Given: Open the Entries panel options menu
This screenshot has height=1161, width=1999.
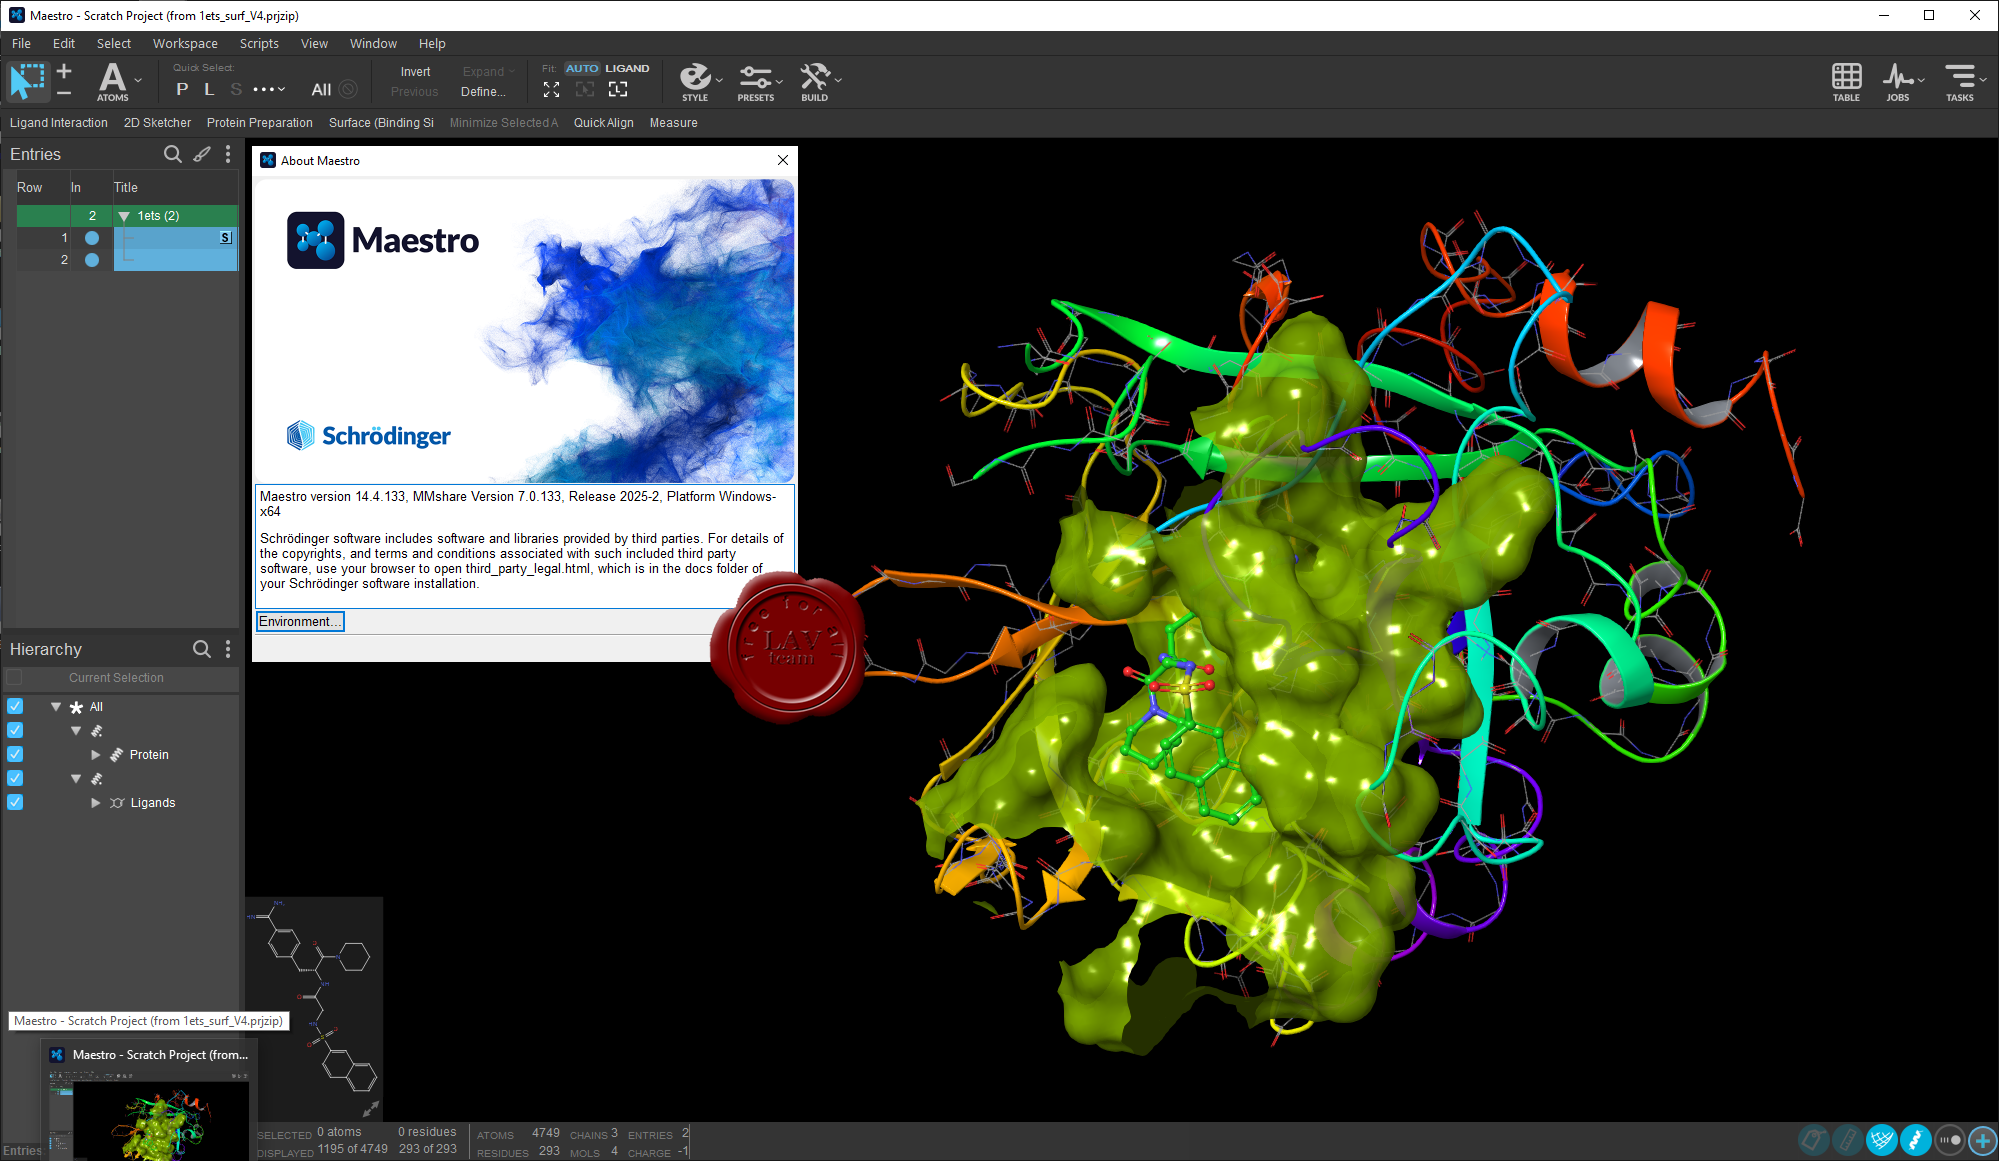Looking at the screenshot, I should [228, 154].
